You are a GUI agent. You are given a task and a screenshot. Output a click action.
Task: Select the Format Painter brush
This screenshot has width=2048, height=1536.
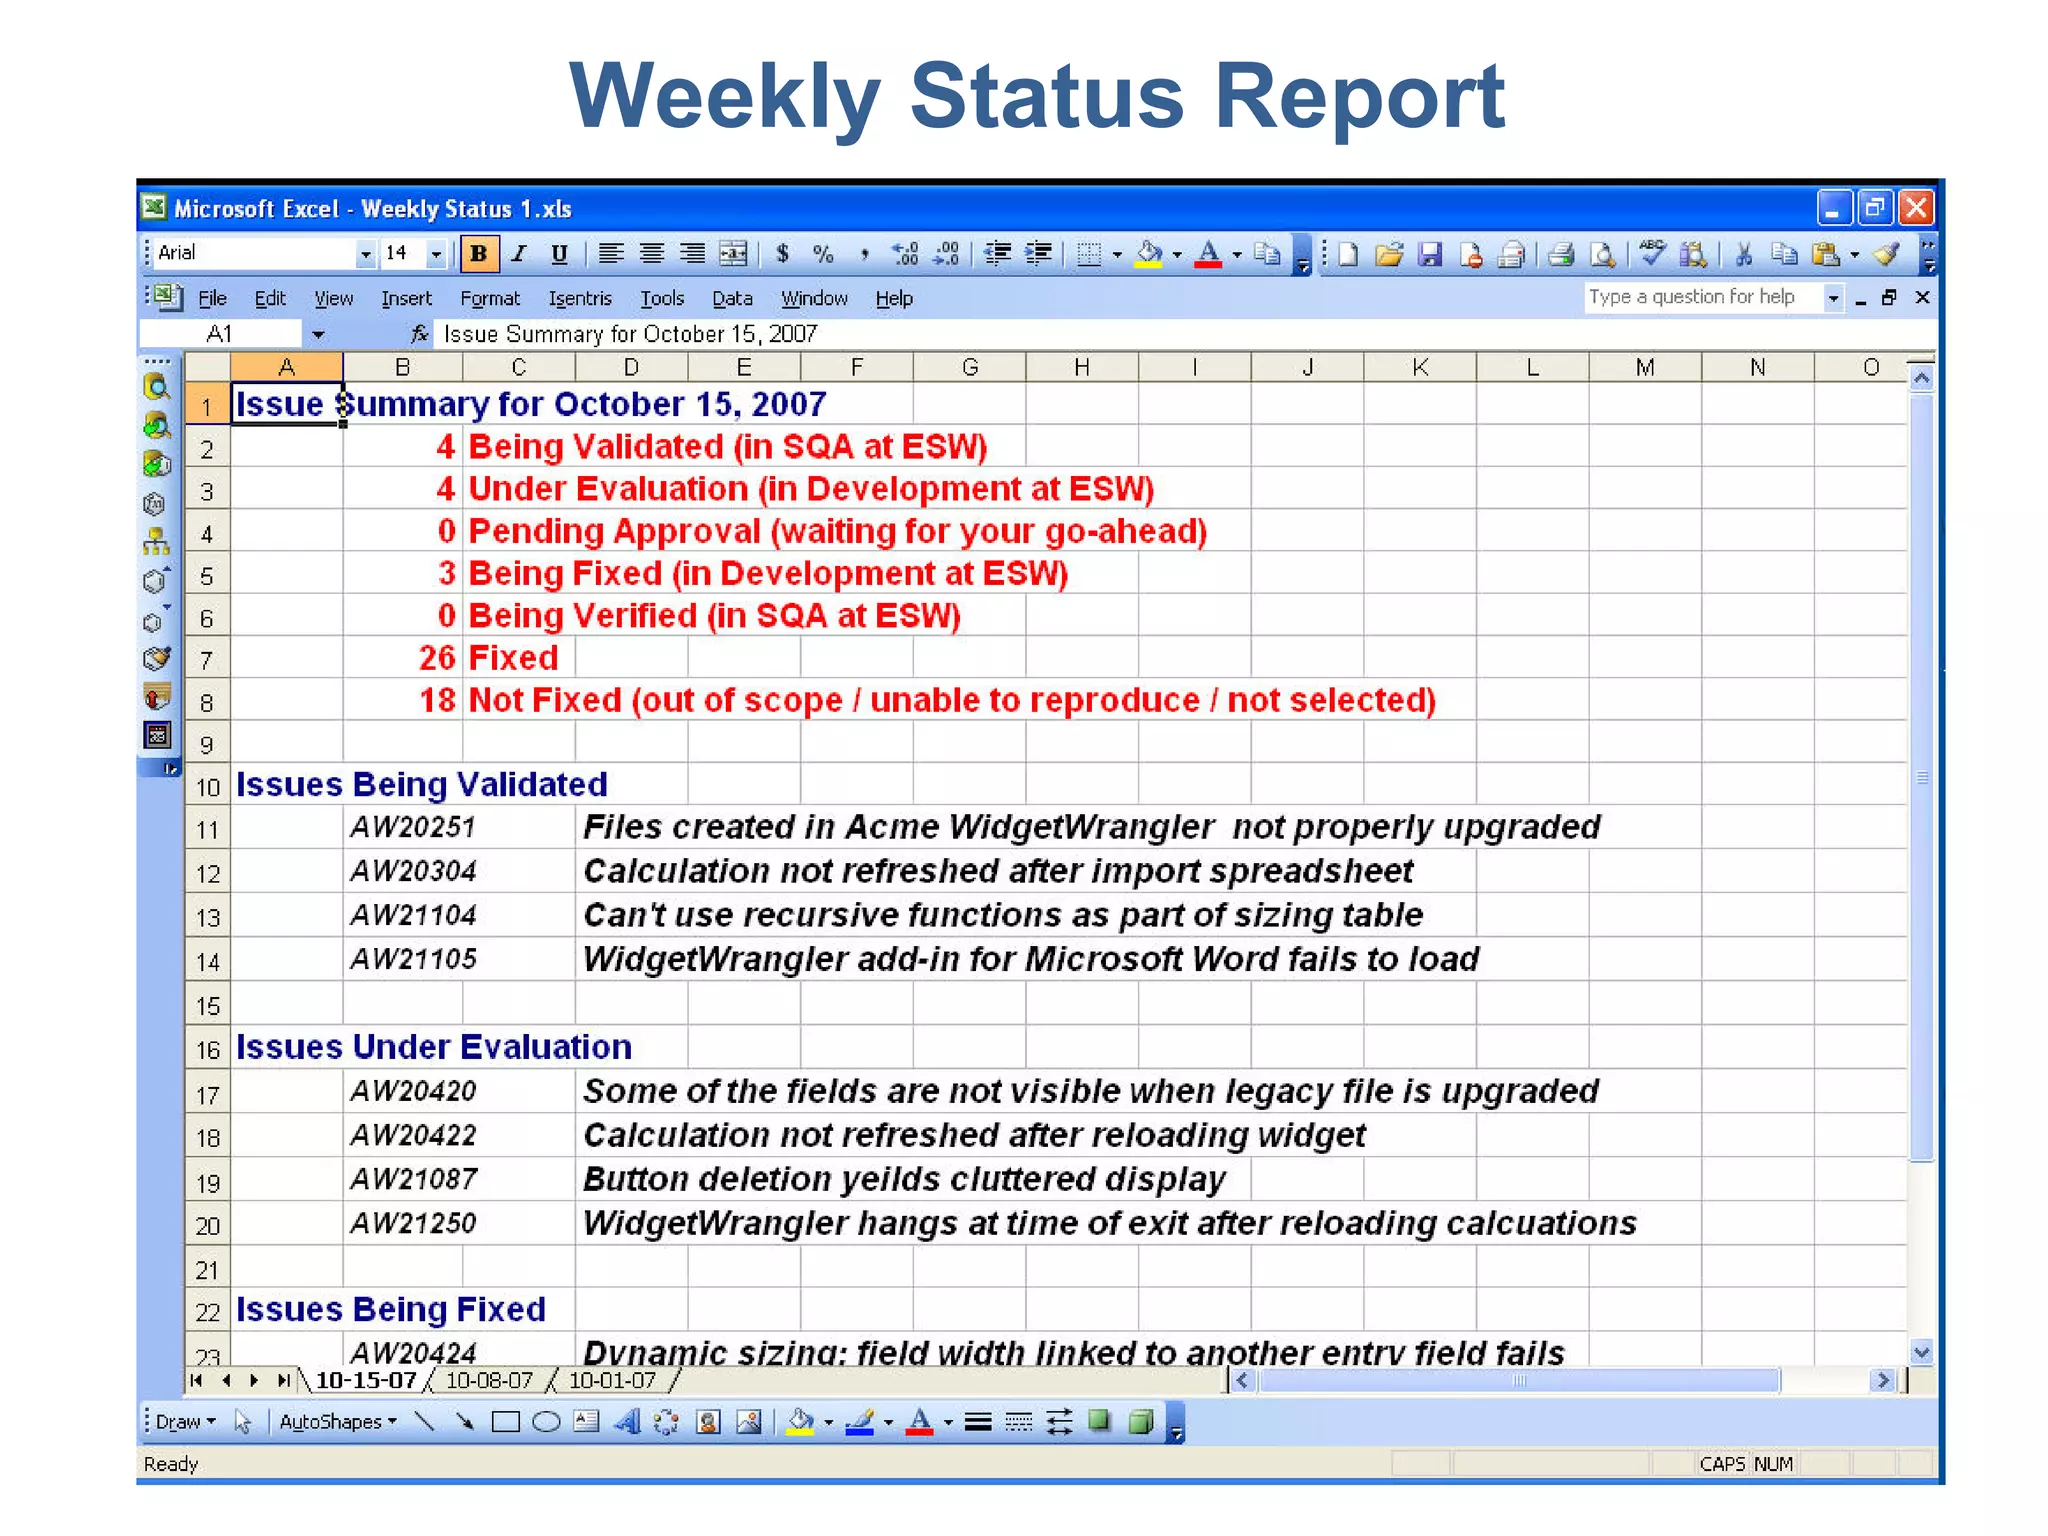[1887, 254]
